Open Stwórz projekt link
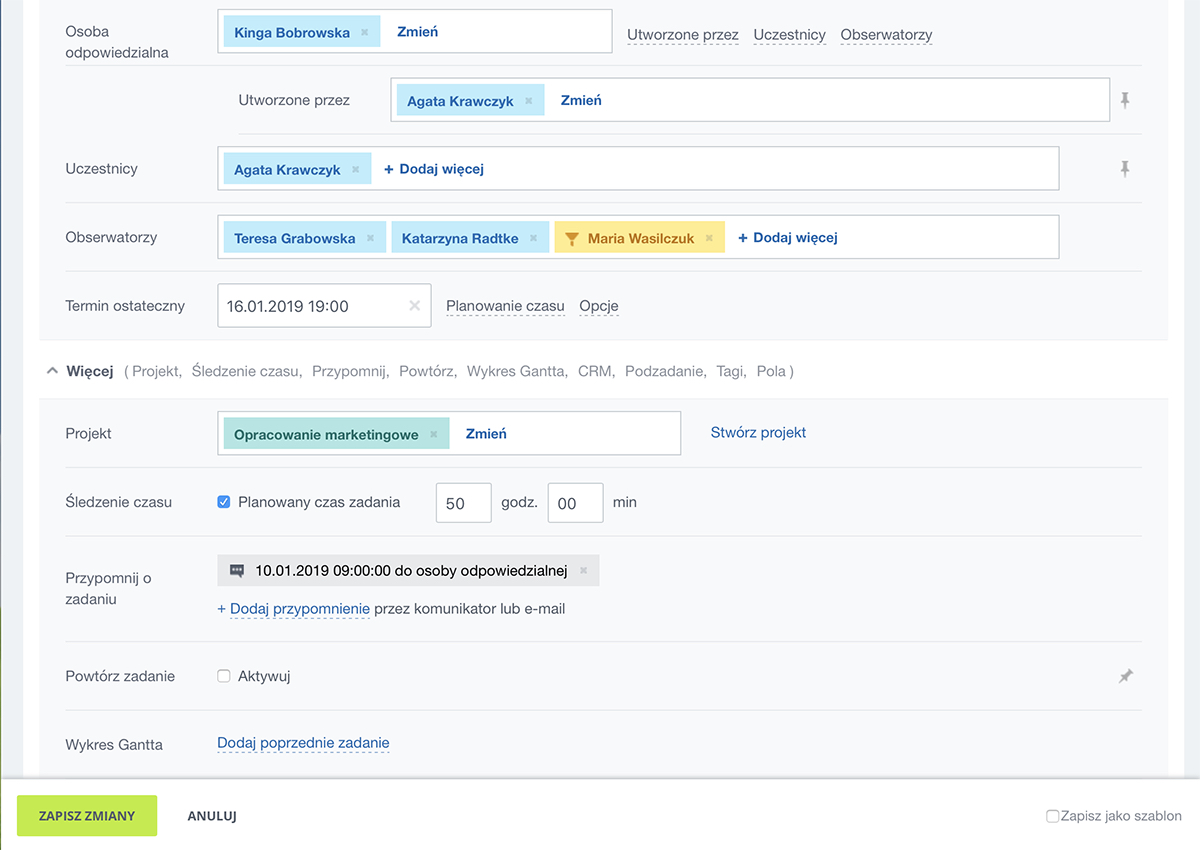 tap(758, 433)
